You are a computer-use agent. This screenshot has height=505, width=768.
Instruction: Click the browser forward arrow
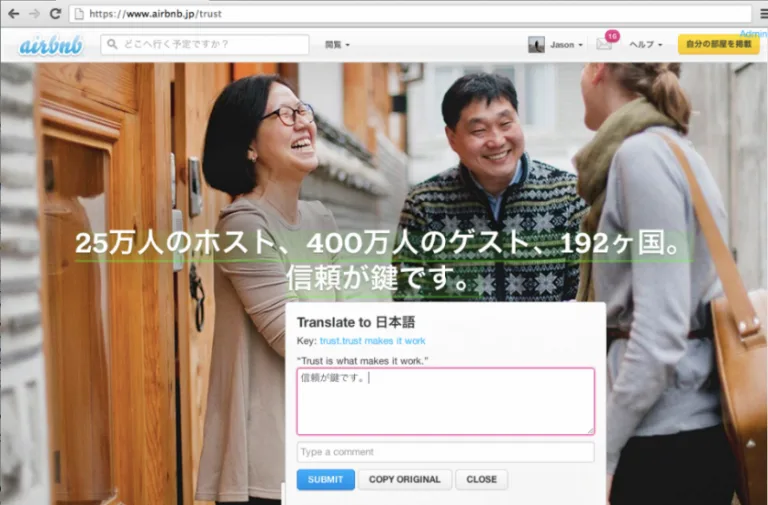(34, 14)
